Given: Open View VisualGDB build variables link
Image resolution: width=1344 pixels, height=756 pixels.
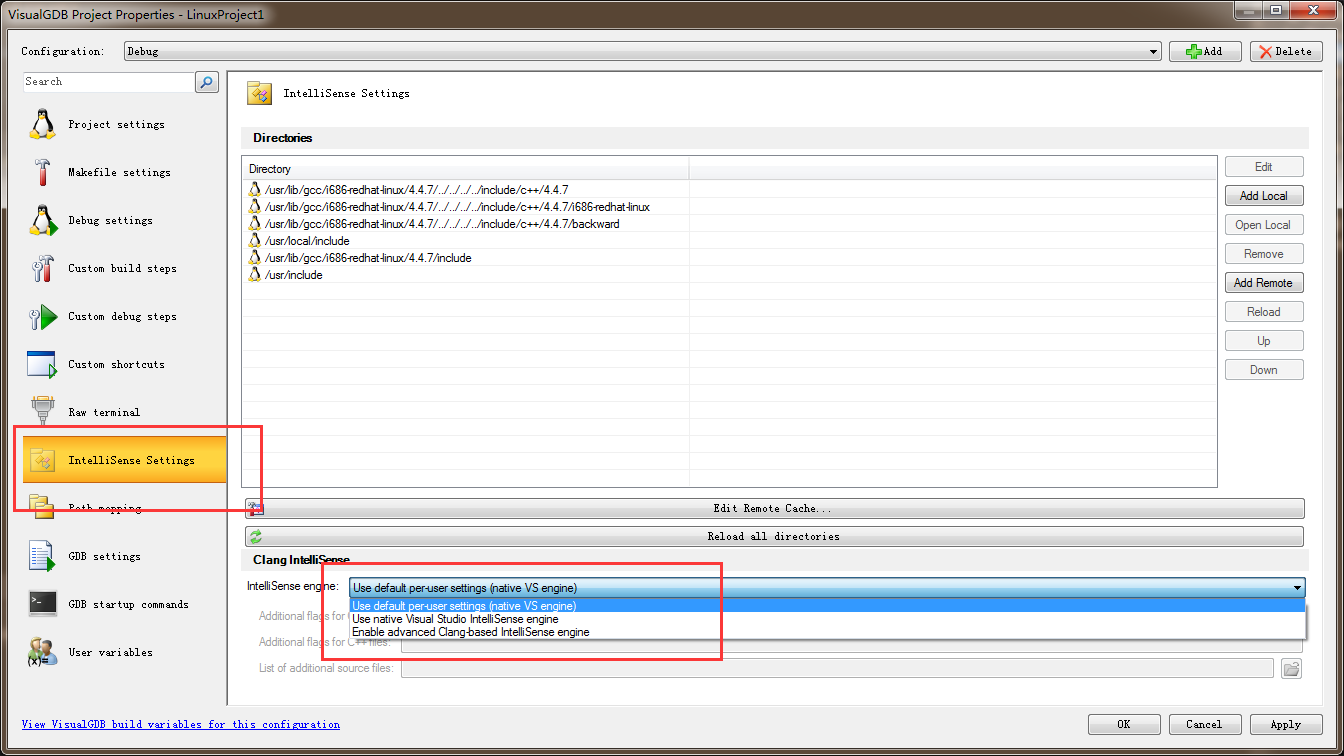Looking at the screenshot, I should click(x=181, y=724).
